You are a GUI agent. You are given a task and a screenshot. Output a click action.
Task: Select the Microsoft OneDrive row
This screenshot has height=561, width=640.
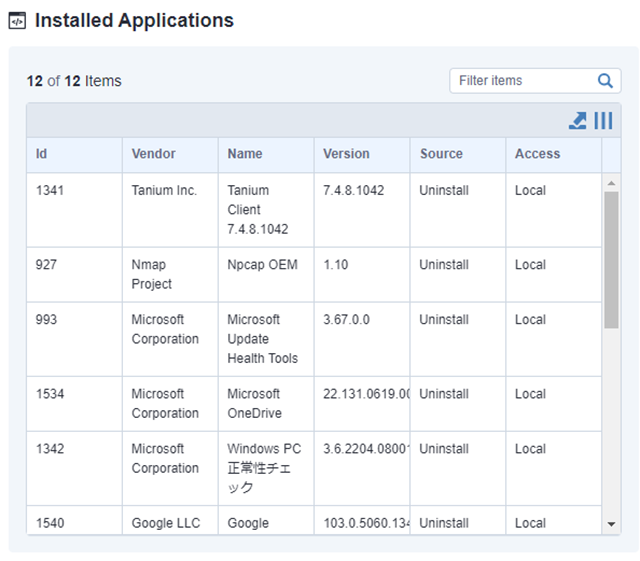tap(254, 403)
